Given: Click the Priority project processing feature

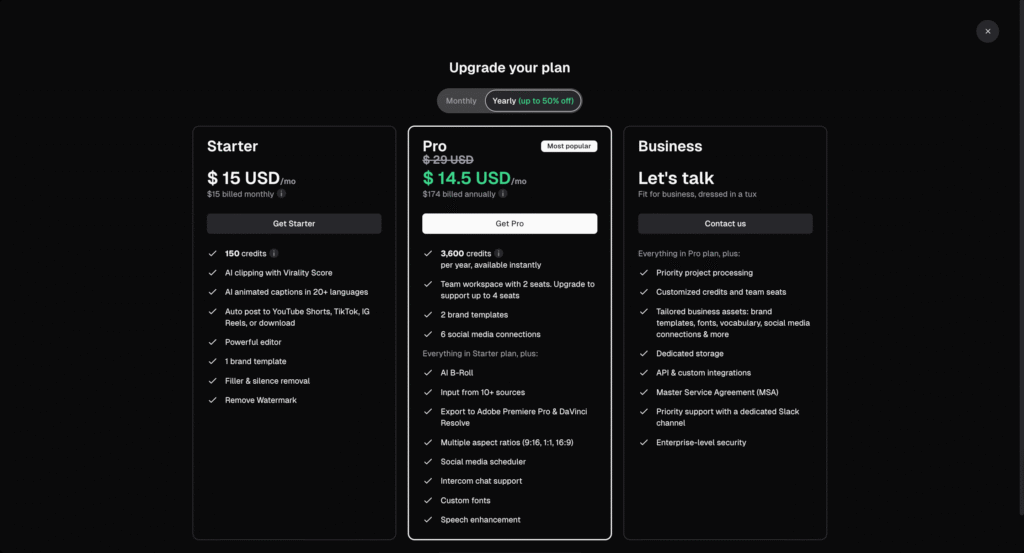Looking at the screenshot, I should 704,273.
